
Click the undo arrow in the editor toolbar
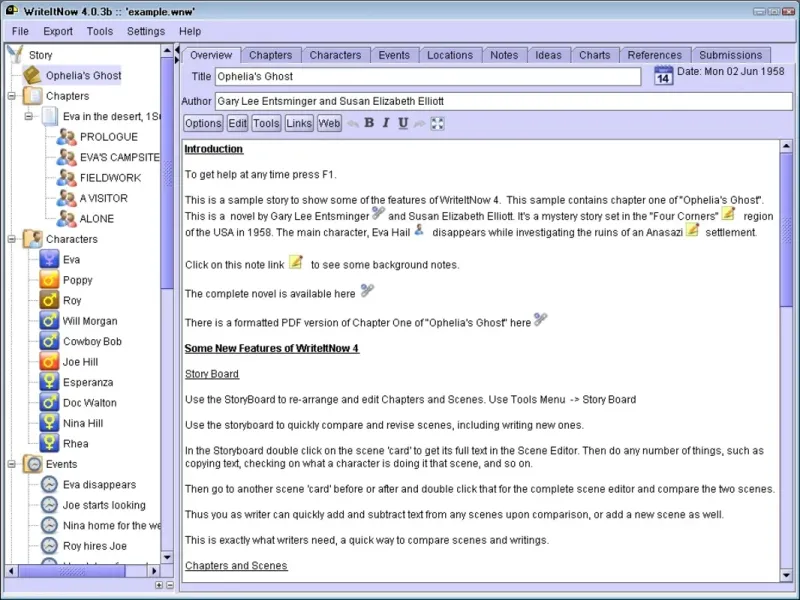[353, 123]
